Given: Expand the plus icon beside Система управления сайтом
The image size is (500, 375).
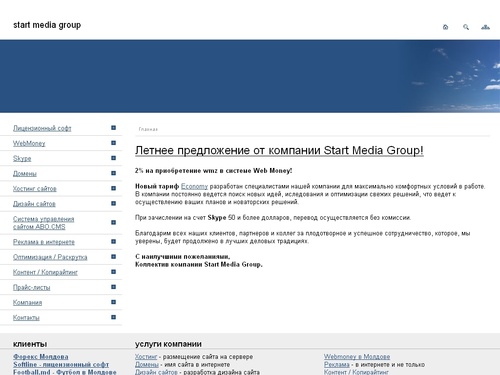Looking at the screenshot, I should 113,222.
